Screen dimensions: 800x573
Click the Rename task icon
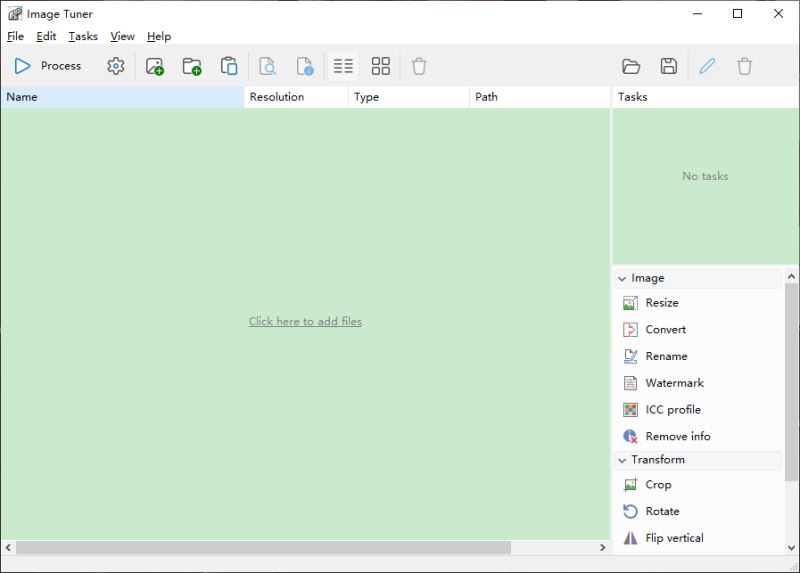pos(630,356)
